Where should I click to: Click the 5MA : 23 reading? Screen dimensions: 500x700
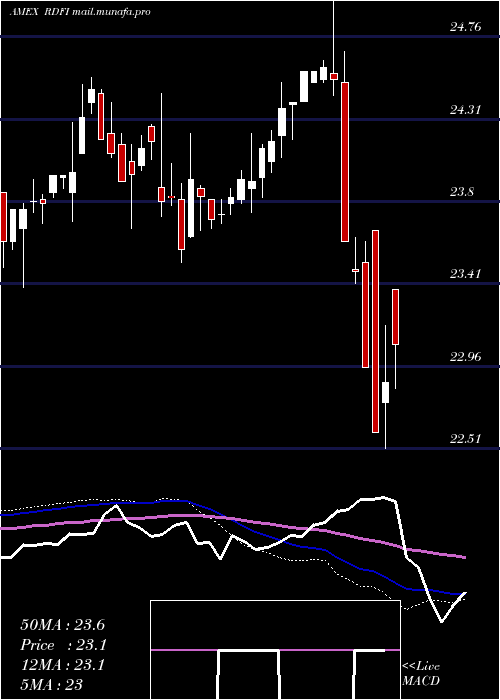click(x=51, y=685)
